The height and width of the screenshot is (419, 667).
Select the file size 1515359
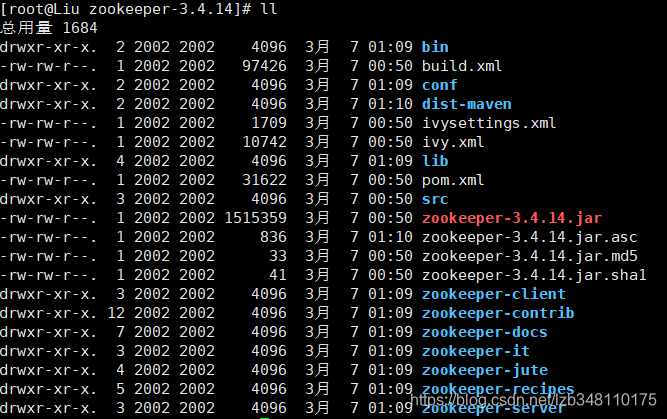(255, 218)
